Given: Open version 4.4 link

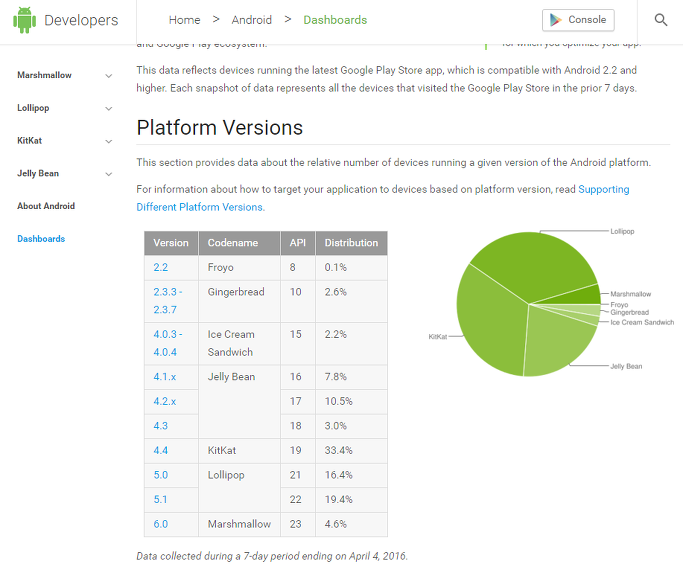Looking at the screenshot, I should coord(160,450).
